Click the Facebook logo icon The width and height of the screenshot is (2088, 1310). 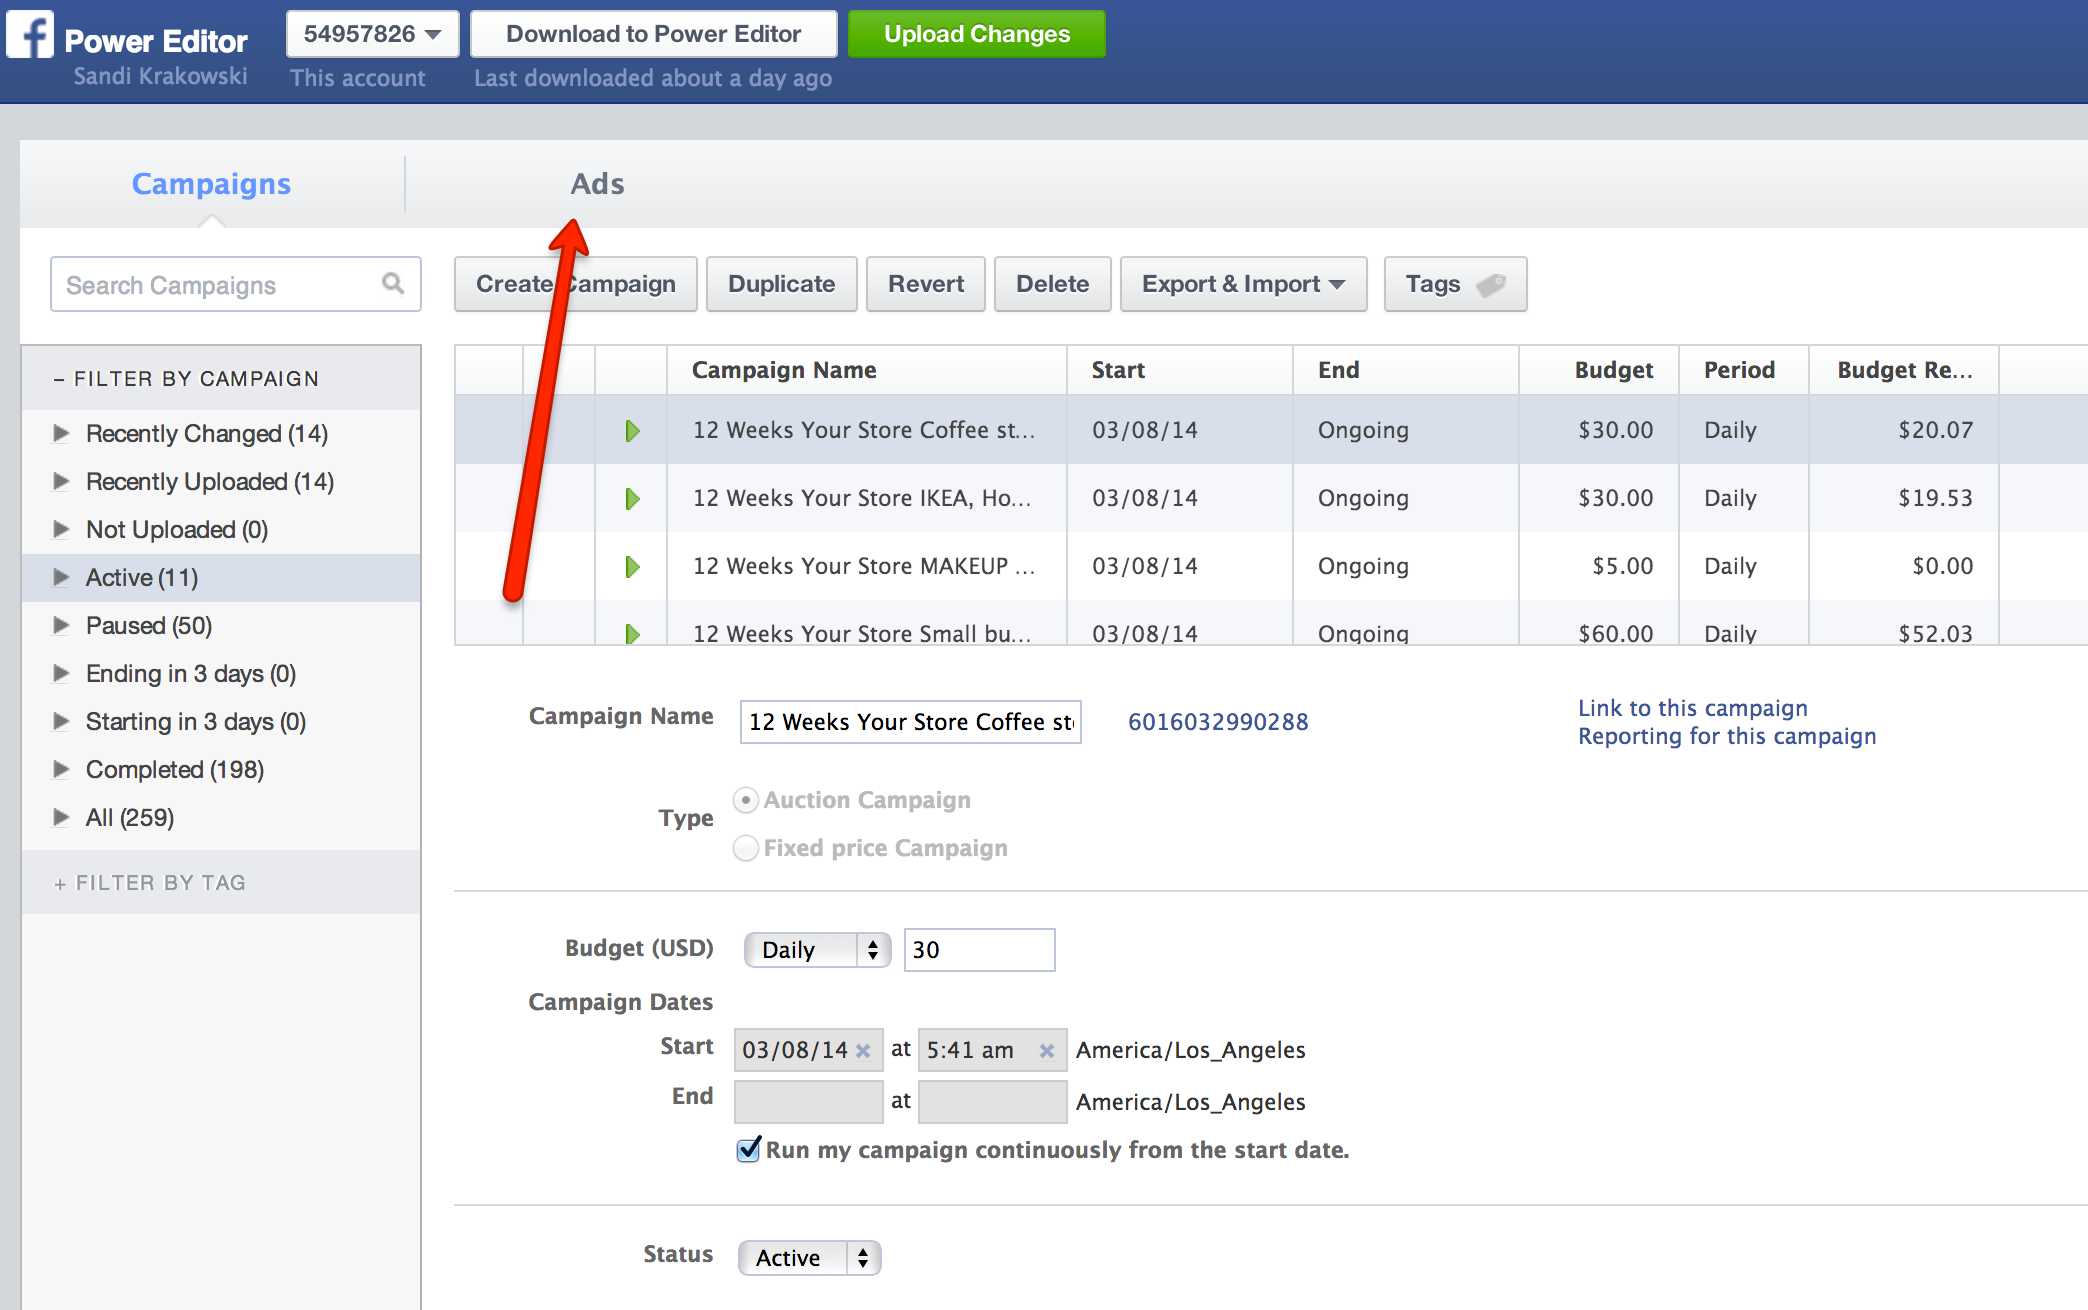pyautogui.click(x=30, y=34)
